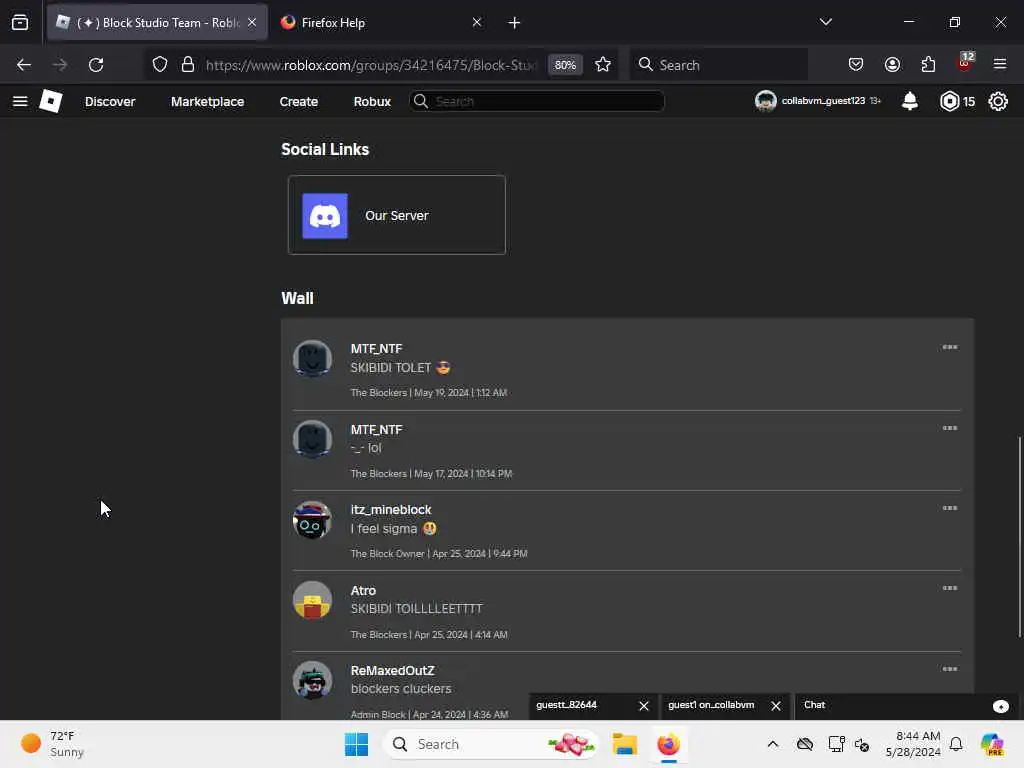This screenshot has width=1024, height=768.
Task: Open ReMaxedOutZ username link
Action: (x=392, y=671)
